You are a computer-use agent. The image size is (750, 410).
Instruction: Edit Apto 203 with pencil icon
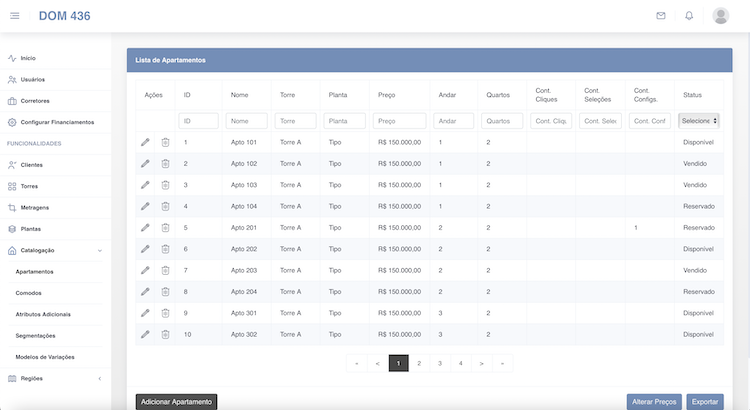tap(145, 270)
